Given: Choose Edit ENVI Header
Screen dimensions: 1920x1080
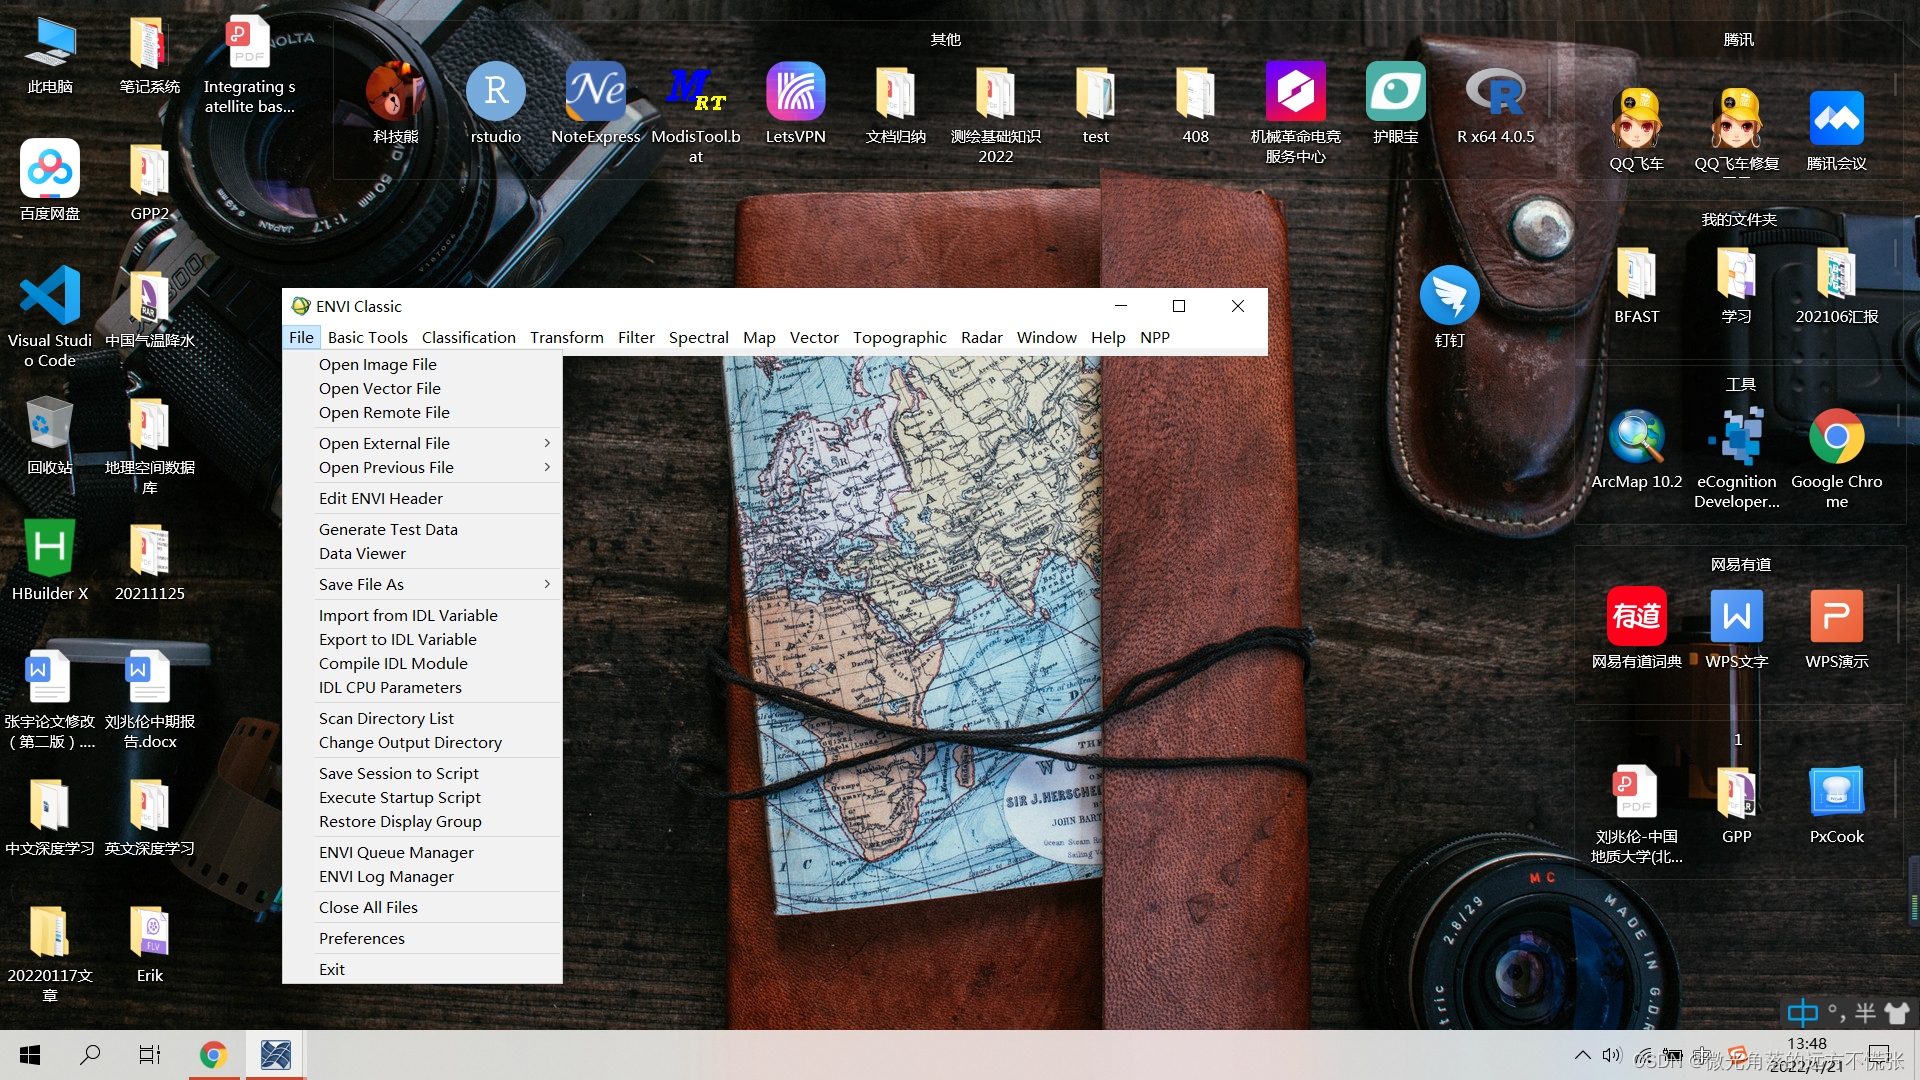Looking at the screenshot, I should (x=381, y=498).
